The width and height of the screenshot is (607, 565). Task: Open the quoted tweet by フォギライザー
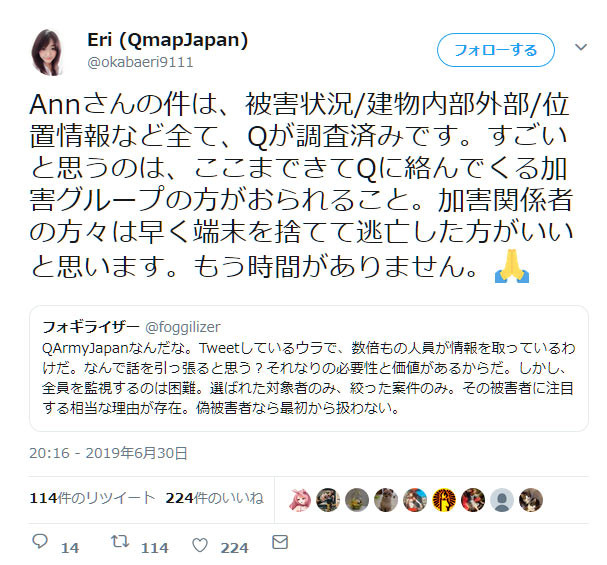pos(309,368)
